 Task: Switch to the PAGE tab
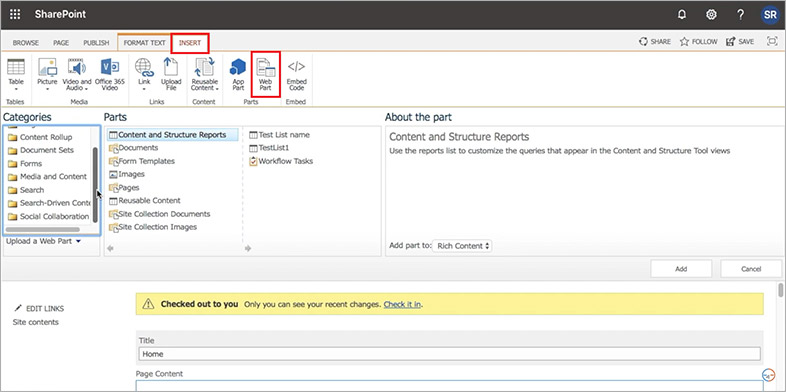(61, 43)
